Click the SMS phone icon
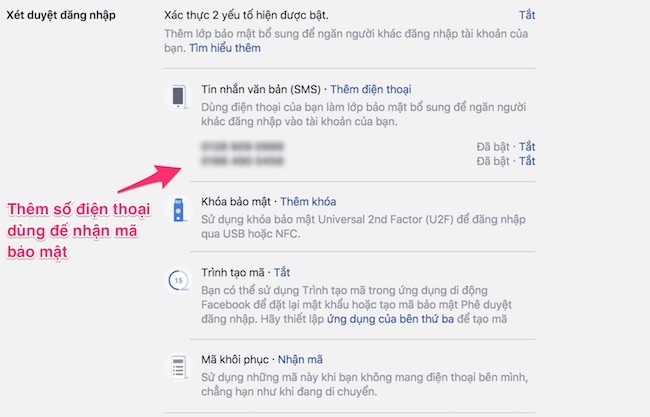 [178, 97]
